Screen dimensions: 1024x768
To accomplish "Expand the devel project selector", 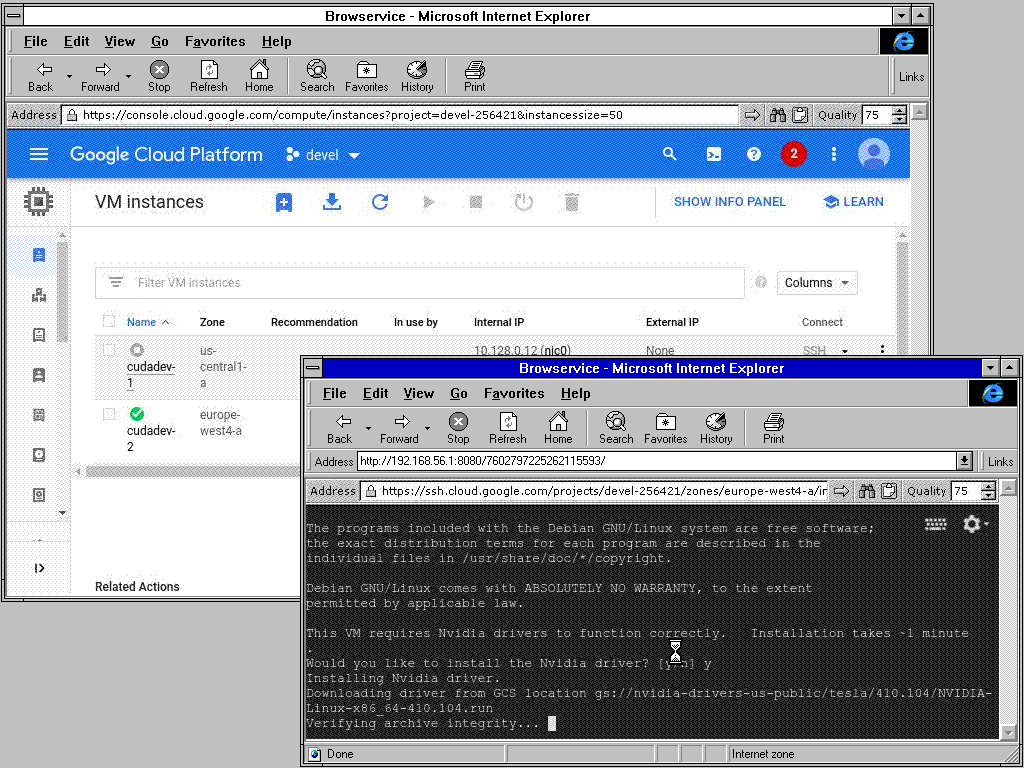I will (x=322, y=155).
